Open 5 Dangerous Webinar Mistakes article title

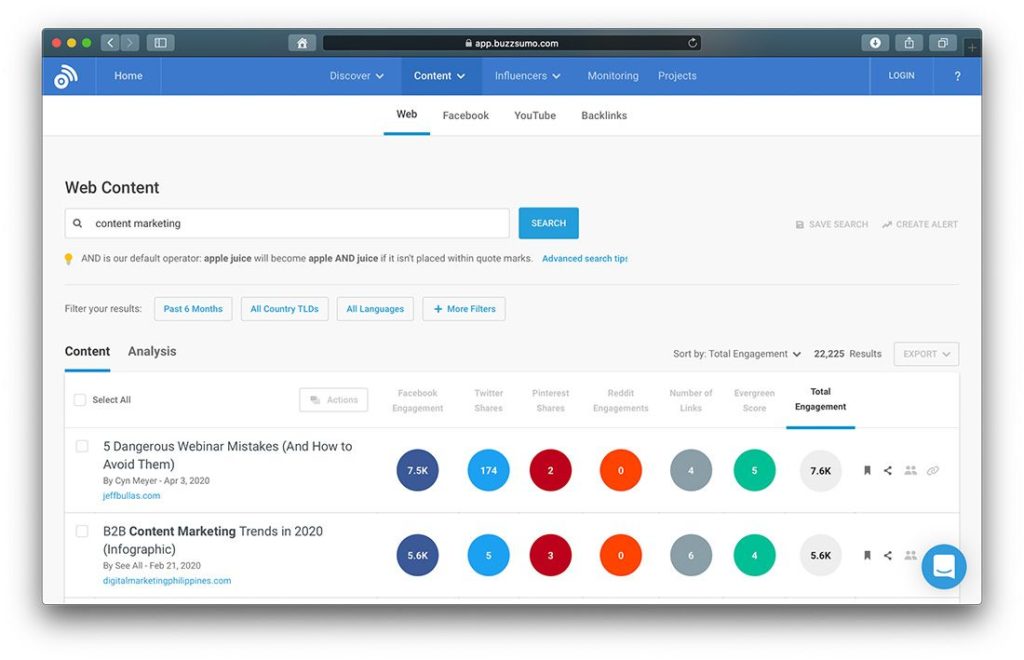point(227,455)
